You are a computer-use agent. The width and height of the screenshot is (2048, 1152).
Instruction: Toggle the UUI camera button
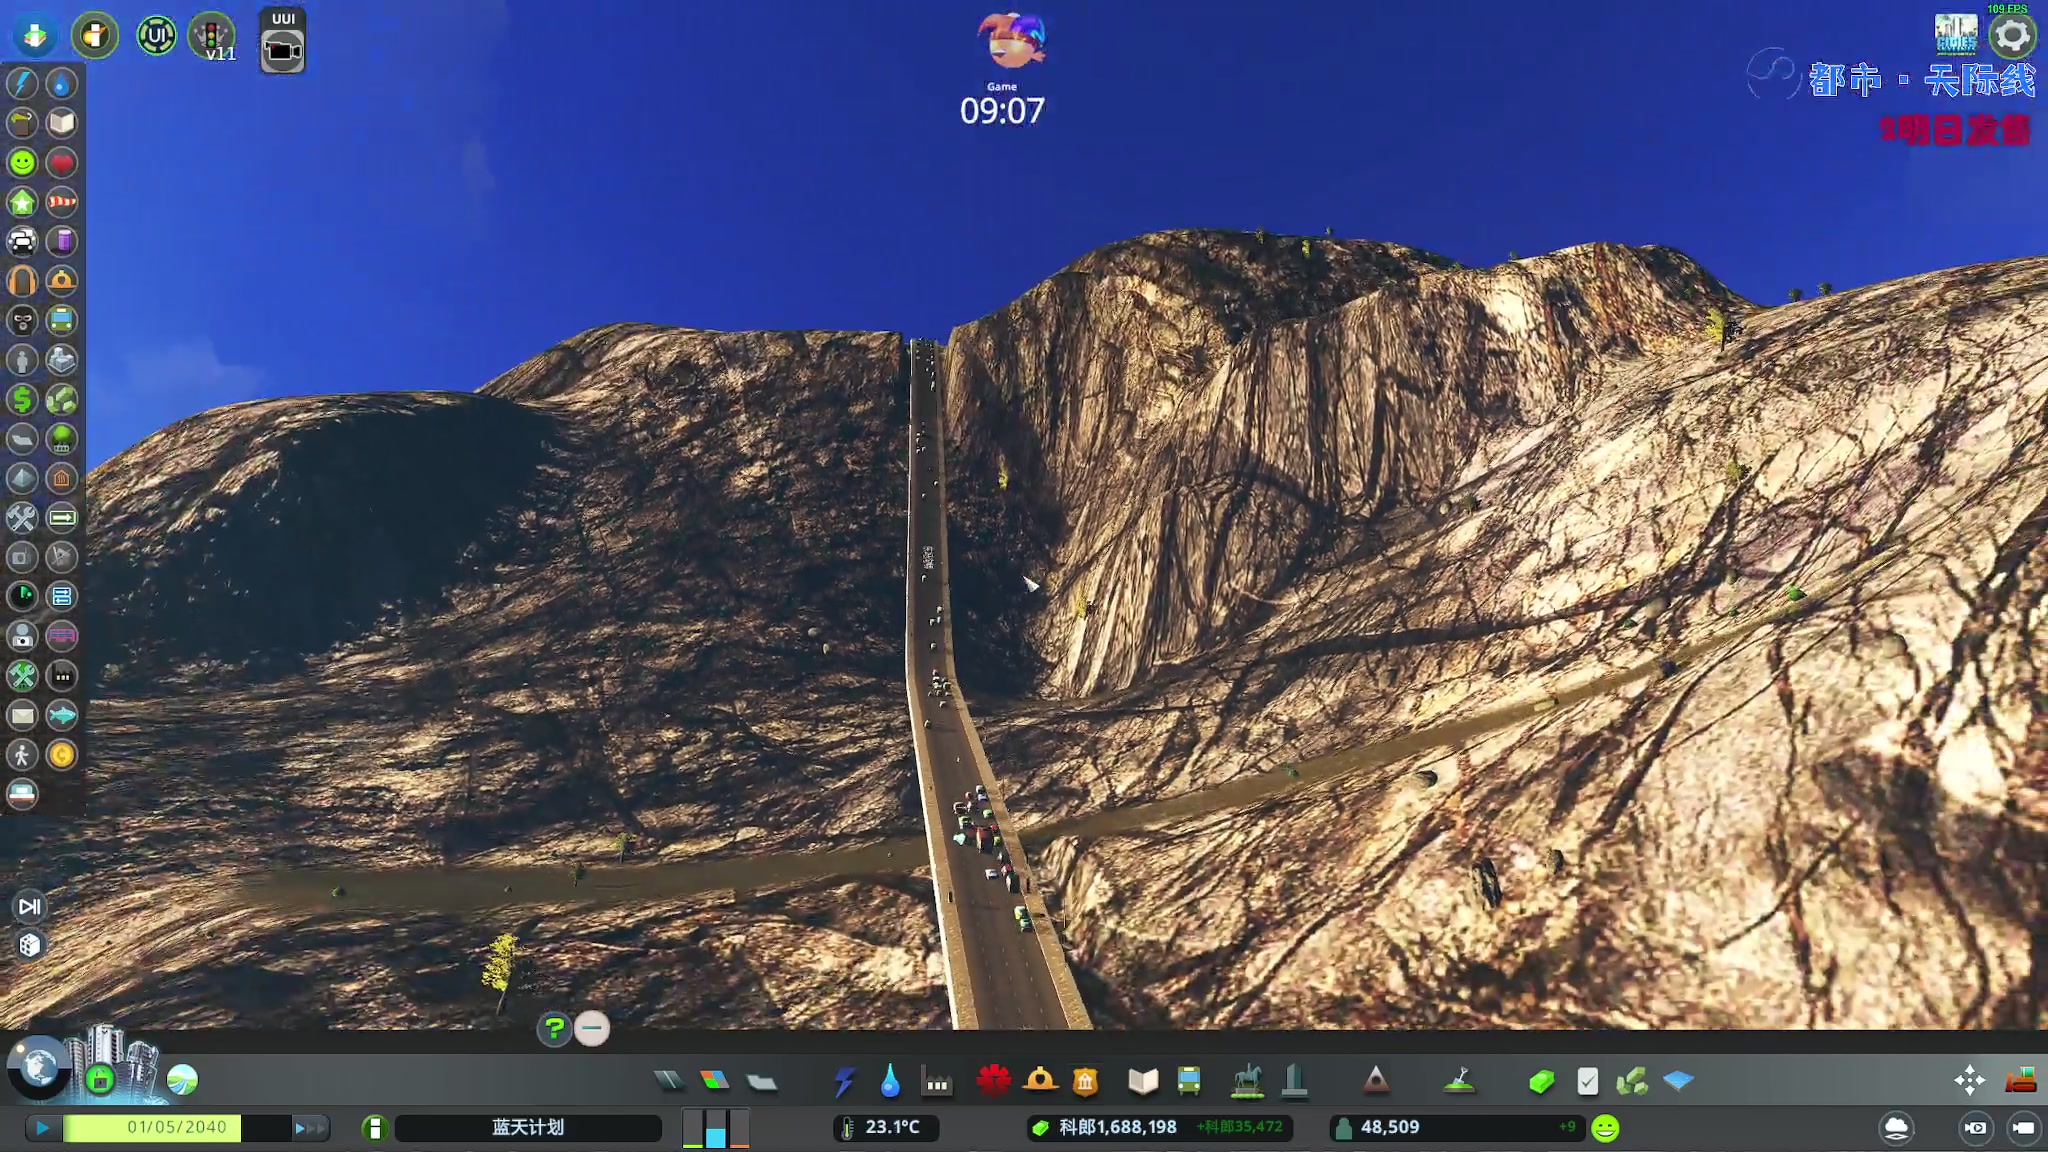tap(283, 50)
